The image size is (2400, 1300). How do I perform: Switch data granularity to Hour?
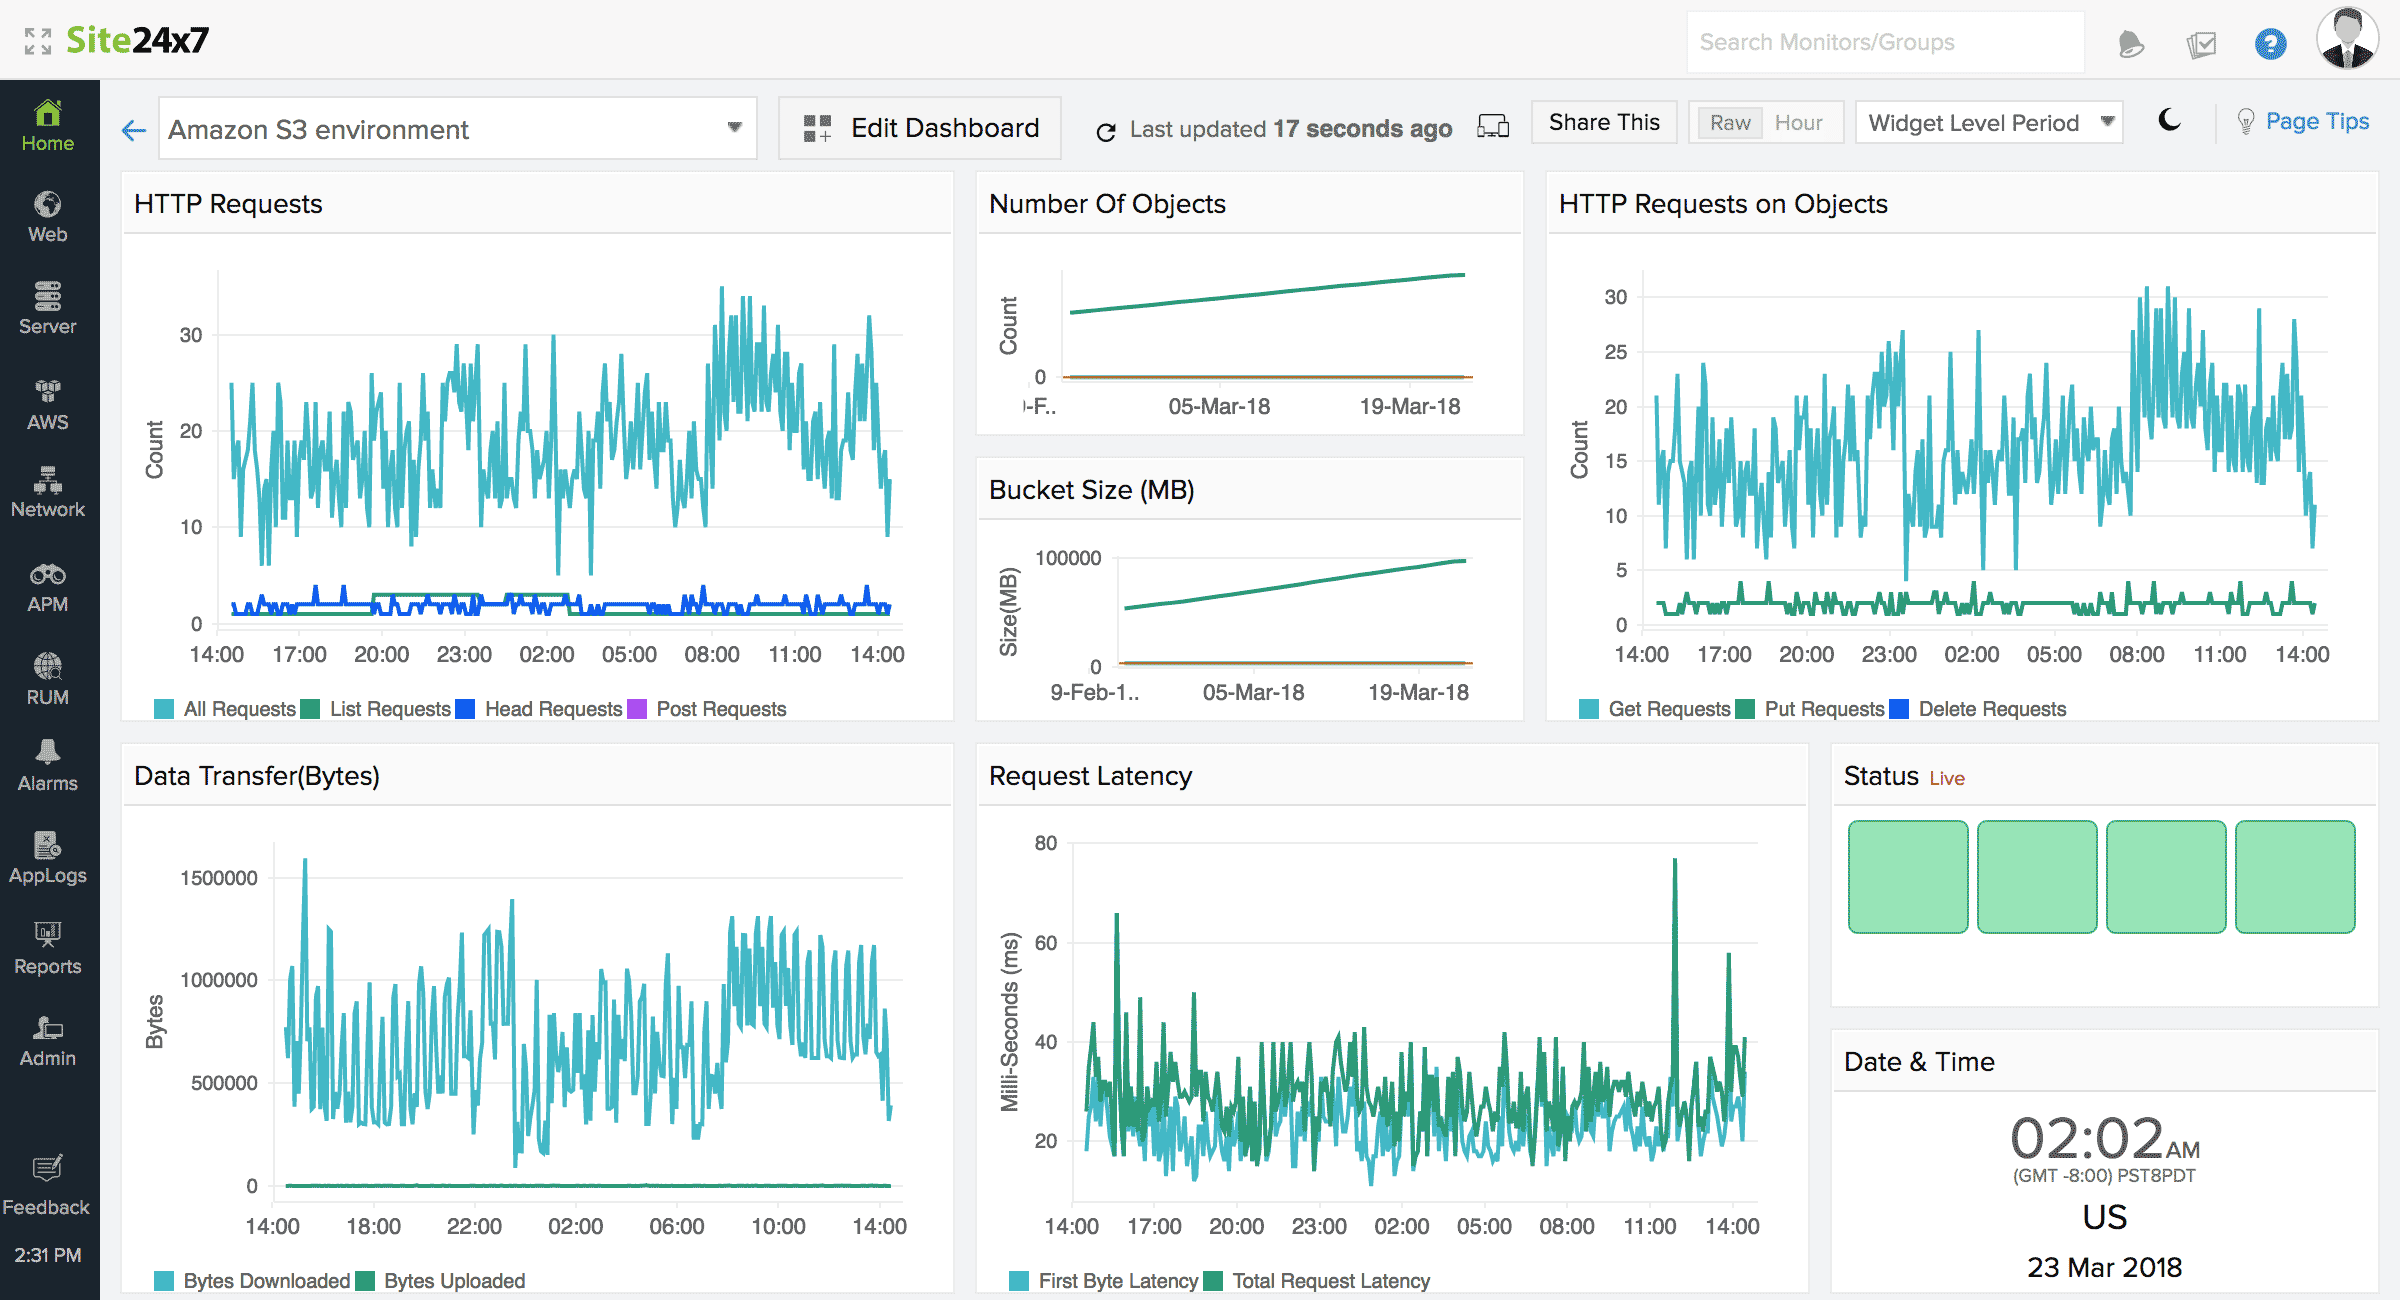(x=1799, y=122)
